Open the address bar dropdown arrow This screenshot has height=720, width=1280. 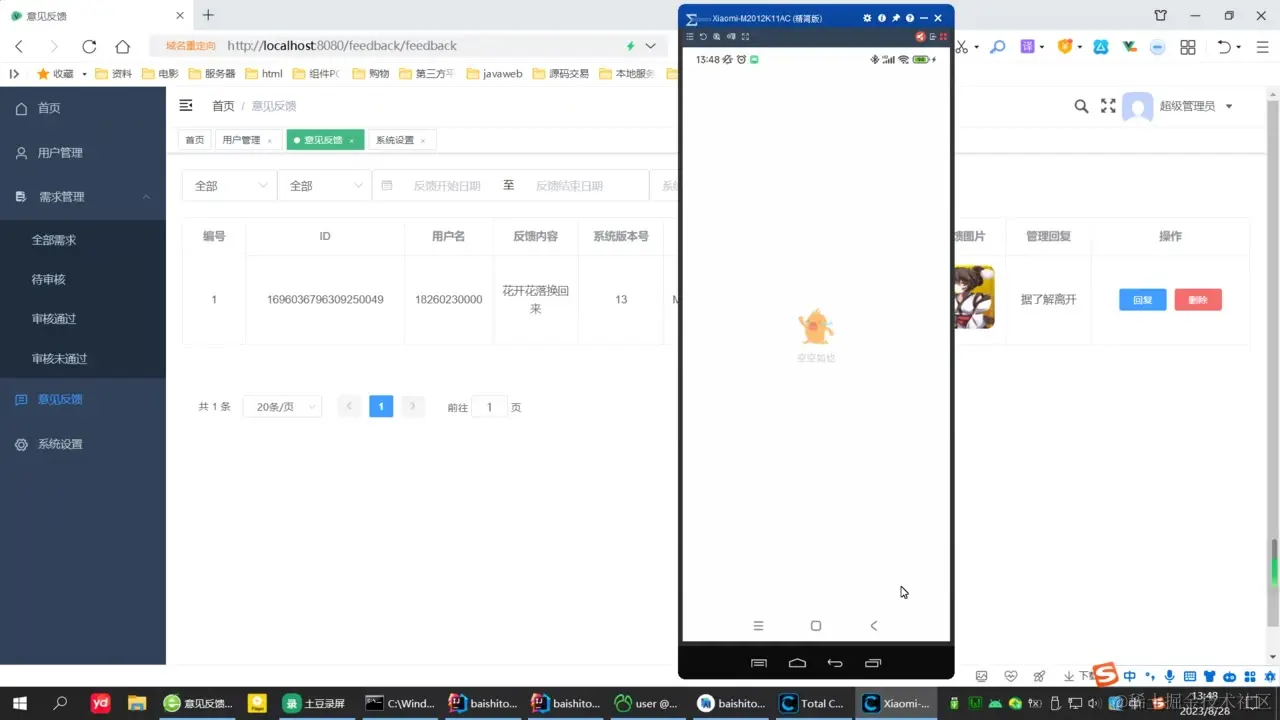(x=650, y=46)
